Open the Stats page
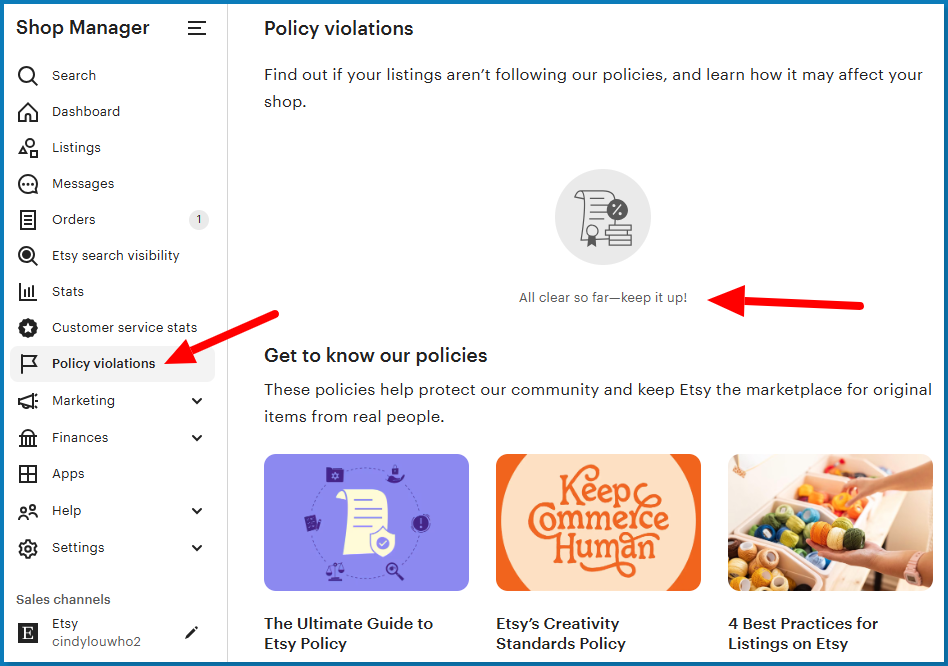The width and height of the screenshot is (948, 666). (68, 291)
